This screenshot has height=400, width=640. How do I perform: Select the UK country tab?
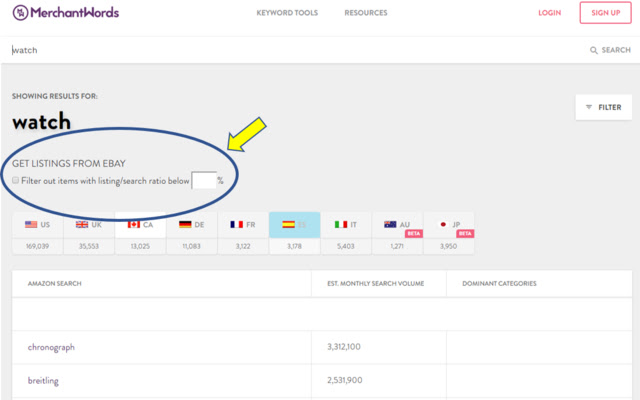[x=89, y=225]
